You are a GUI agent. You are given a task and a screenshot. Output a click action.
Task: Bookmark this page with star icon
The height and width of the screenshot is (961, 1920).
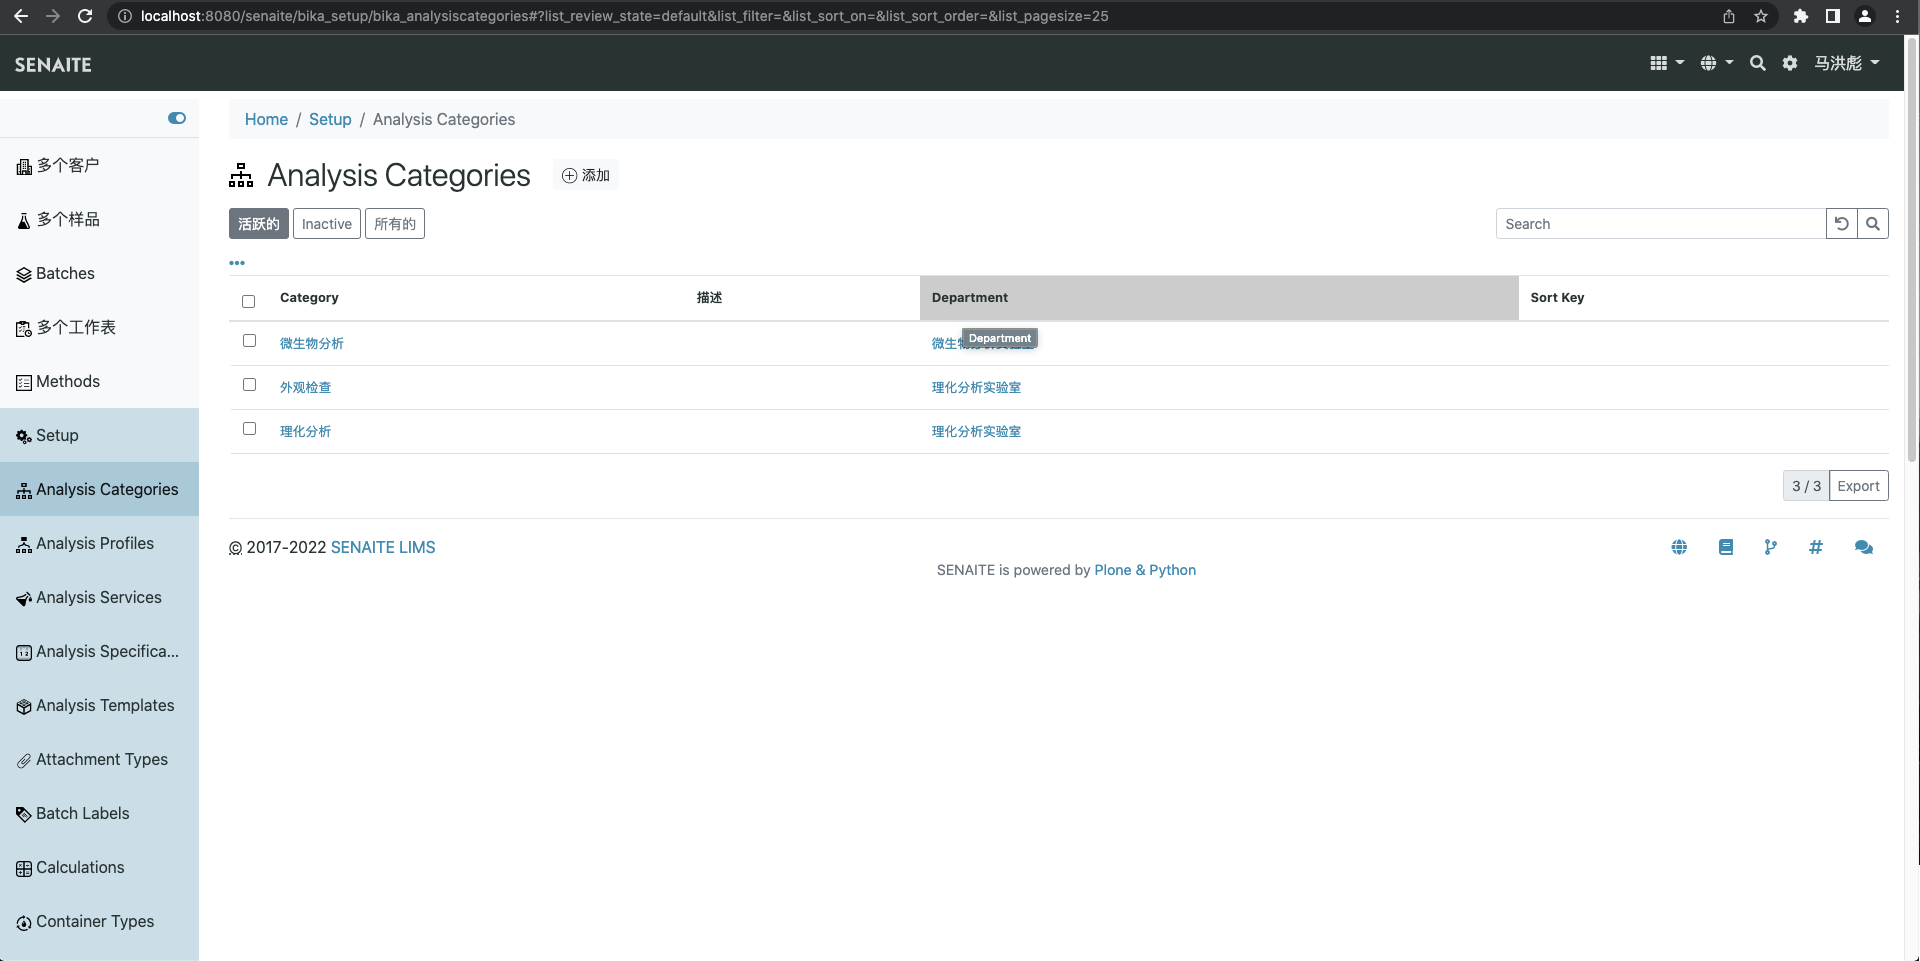[x=1761, y=16]
